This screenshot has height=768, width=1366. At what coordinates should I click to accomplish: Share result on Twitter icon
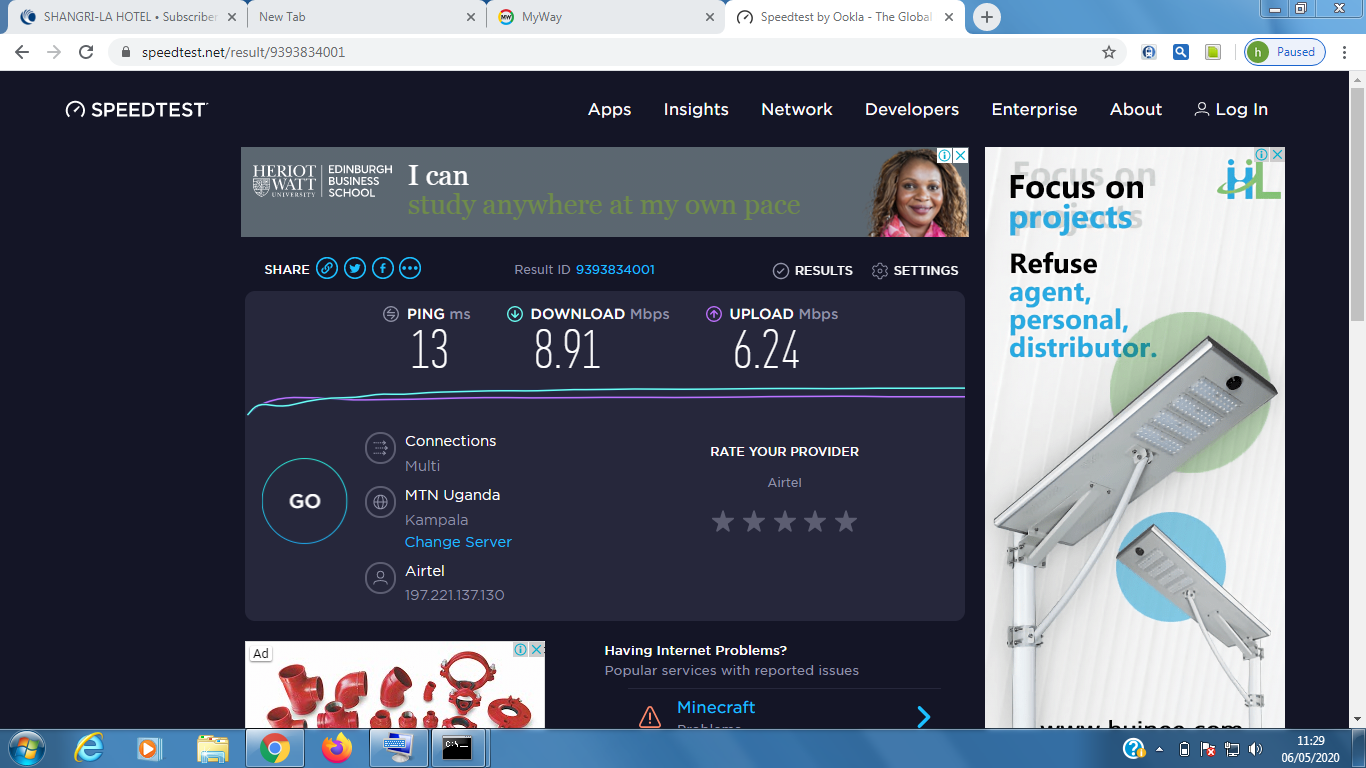pos(355,268)
